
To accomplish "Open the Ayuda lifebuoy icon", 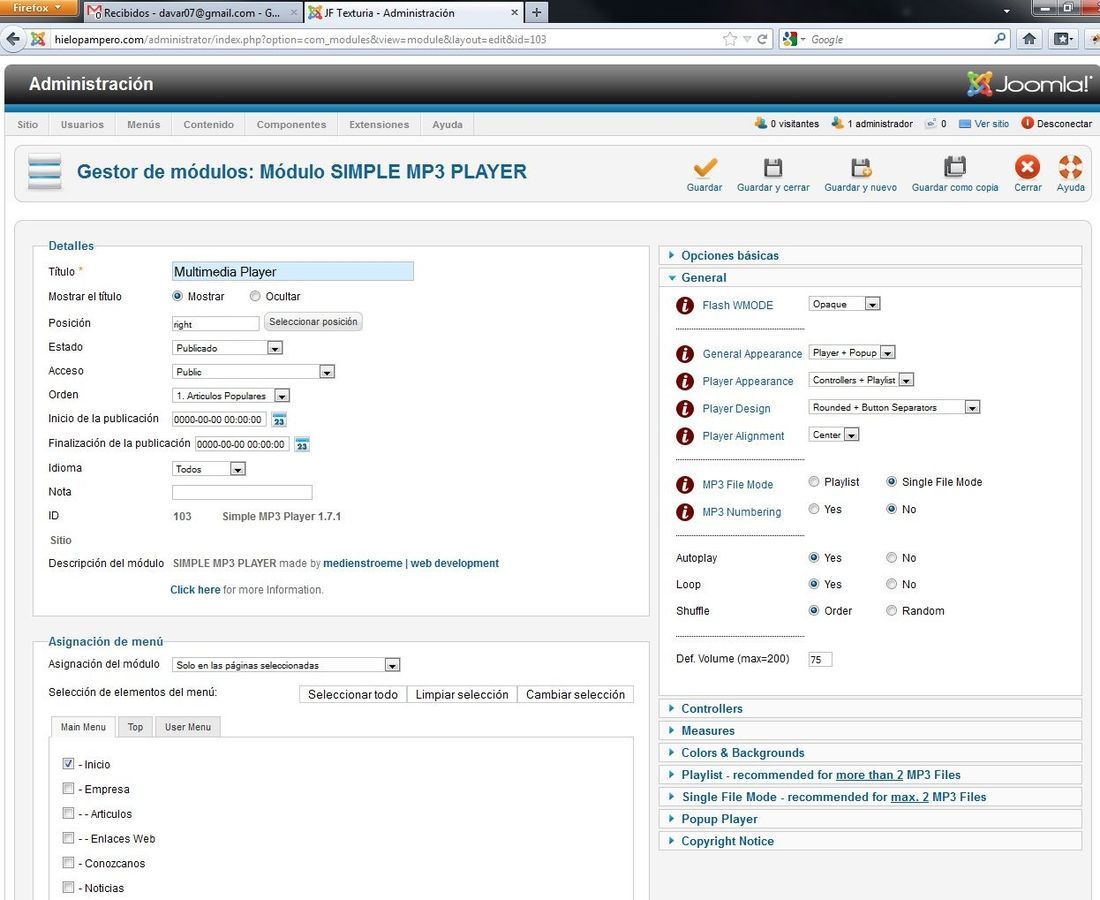I will [1071, 167].
